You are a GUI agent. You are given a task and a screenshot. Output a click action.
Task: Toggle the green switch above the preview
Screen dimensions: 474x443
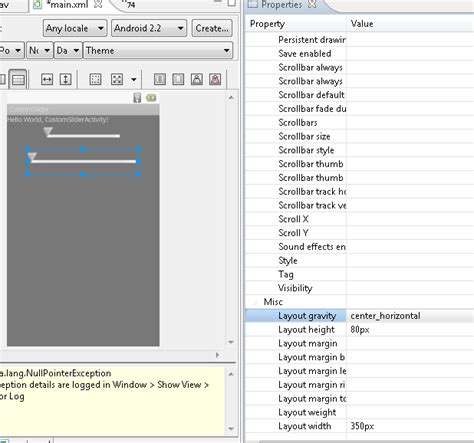coord(151,98)
